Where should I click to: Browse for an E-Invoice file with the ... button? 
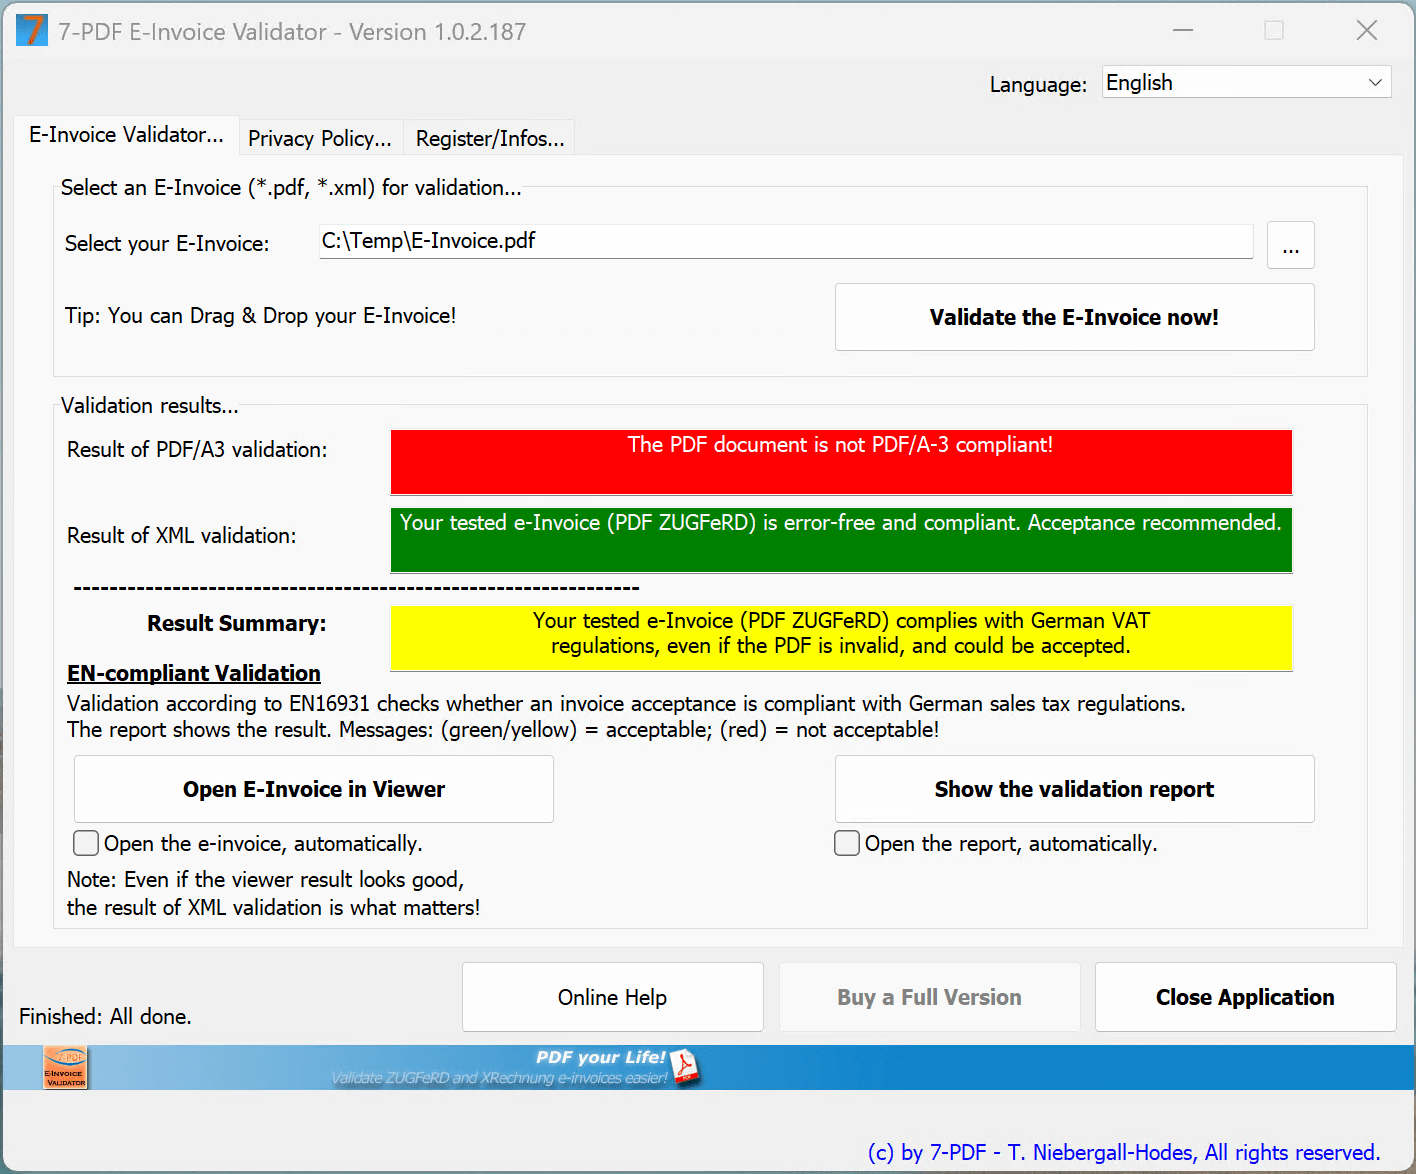click(1290, 245)
